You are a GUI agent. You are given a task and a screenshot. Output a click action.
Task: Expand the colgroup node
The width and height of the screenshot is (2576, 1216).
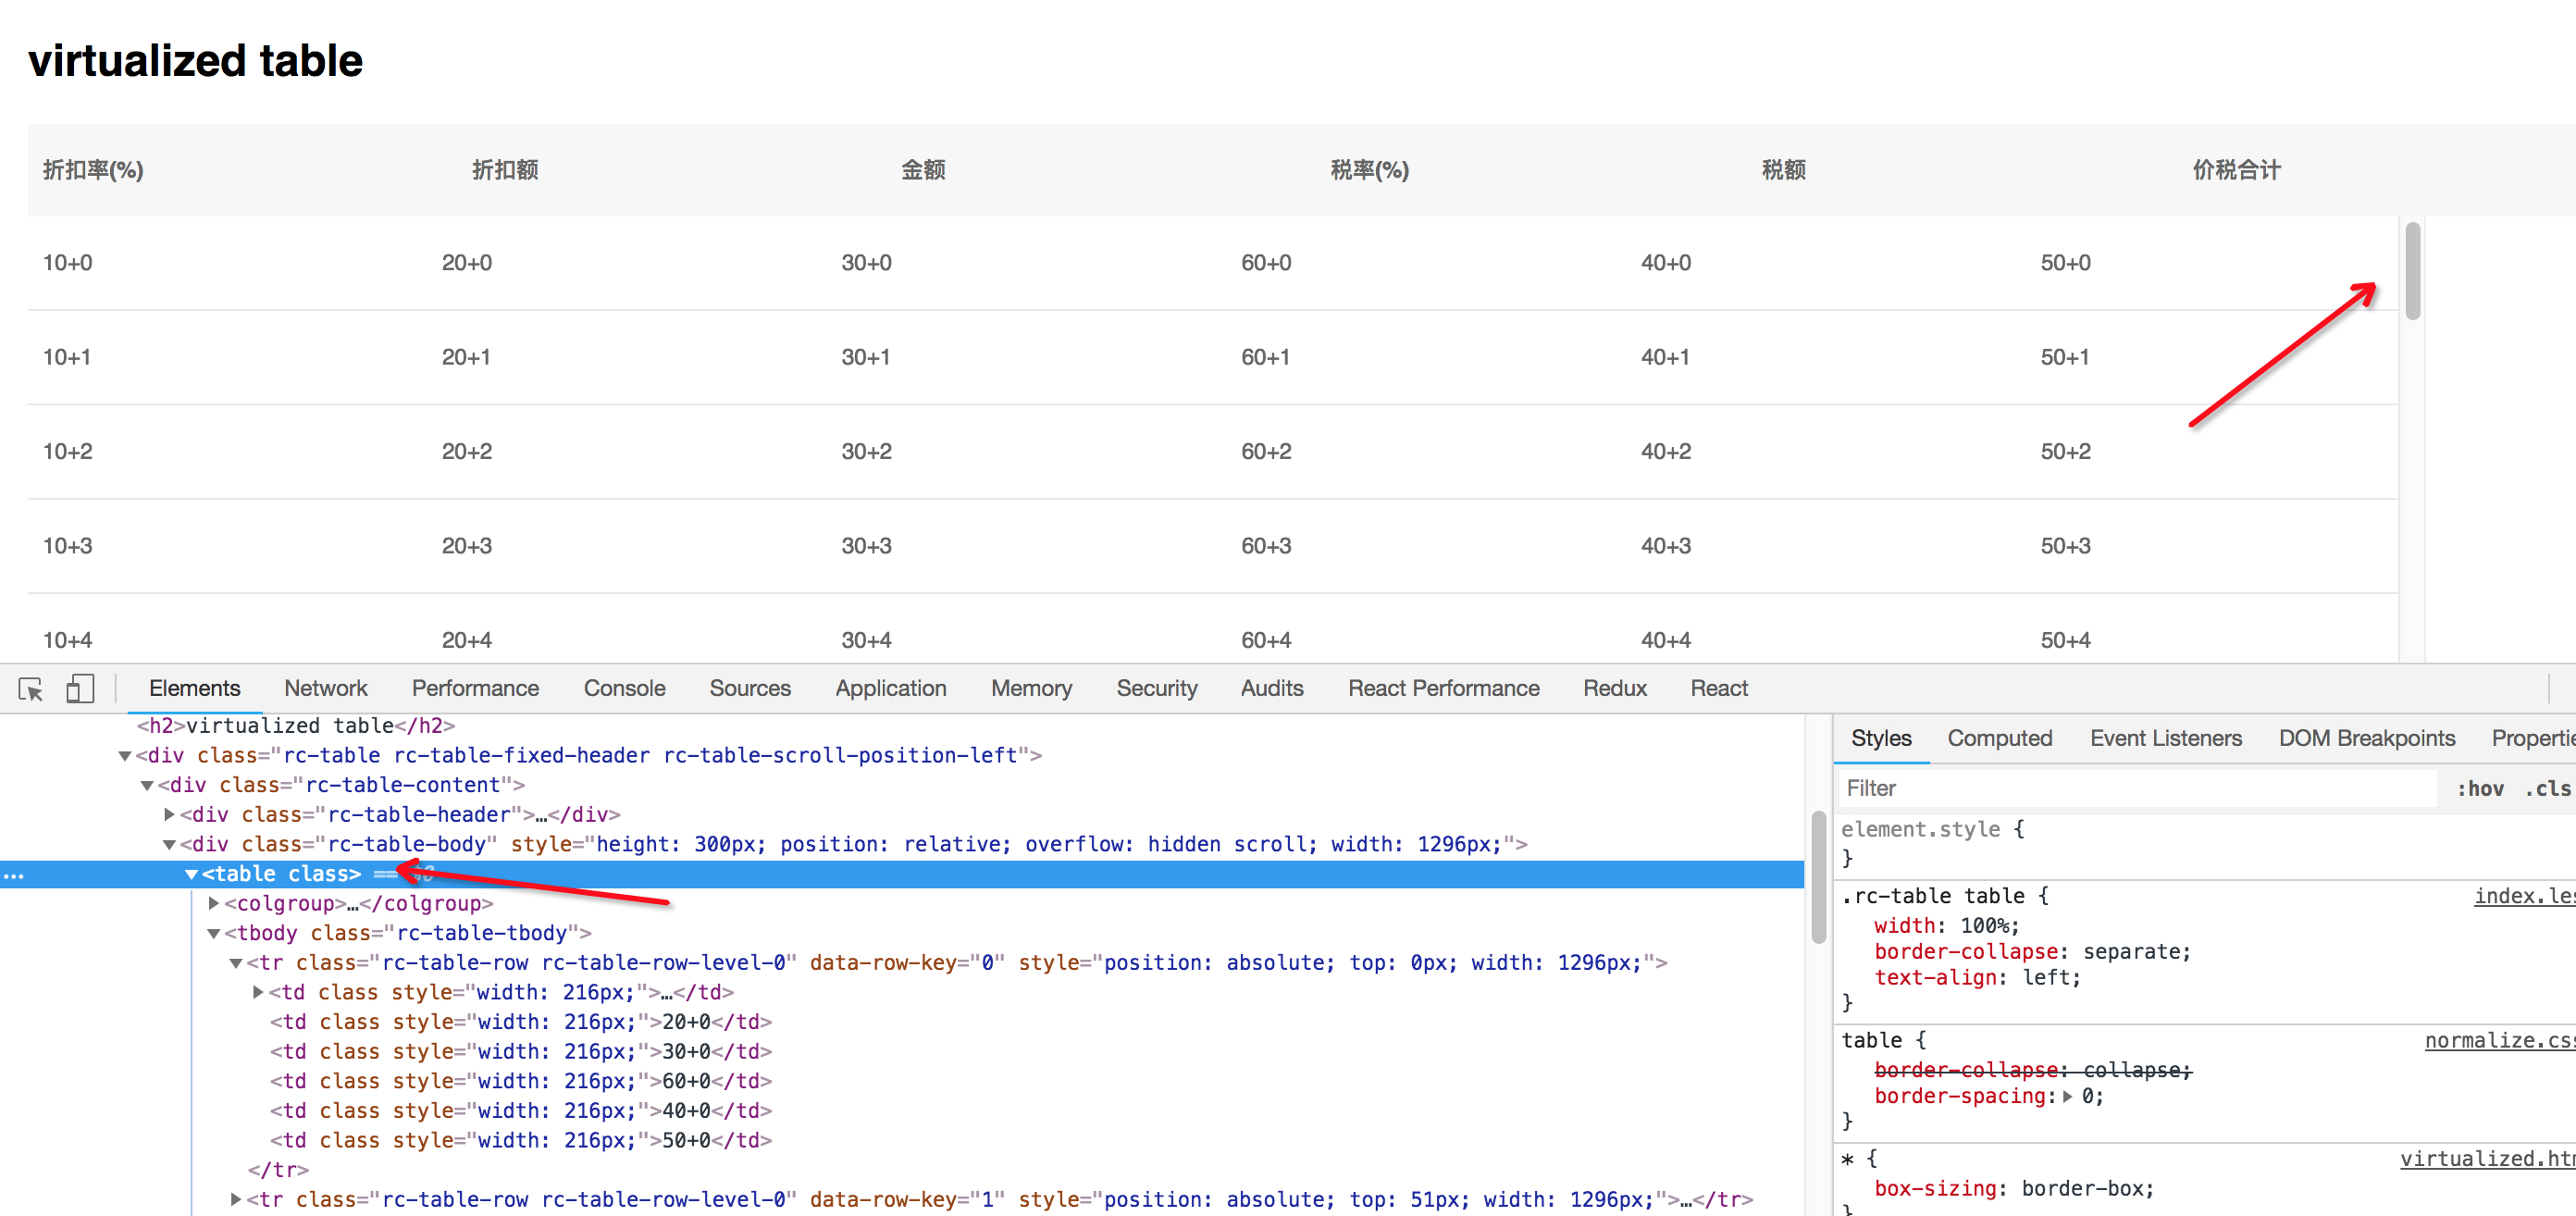click(x=213, y=904)
